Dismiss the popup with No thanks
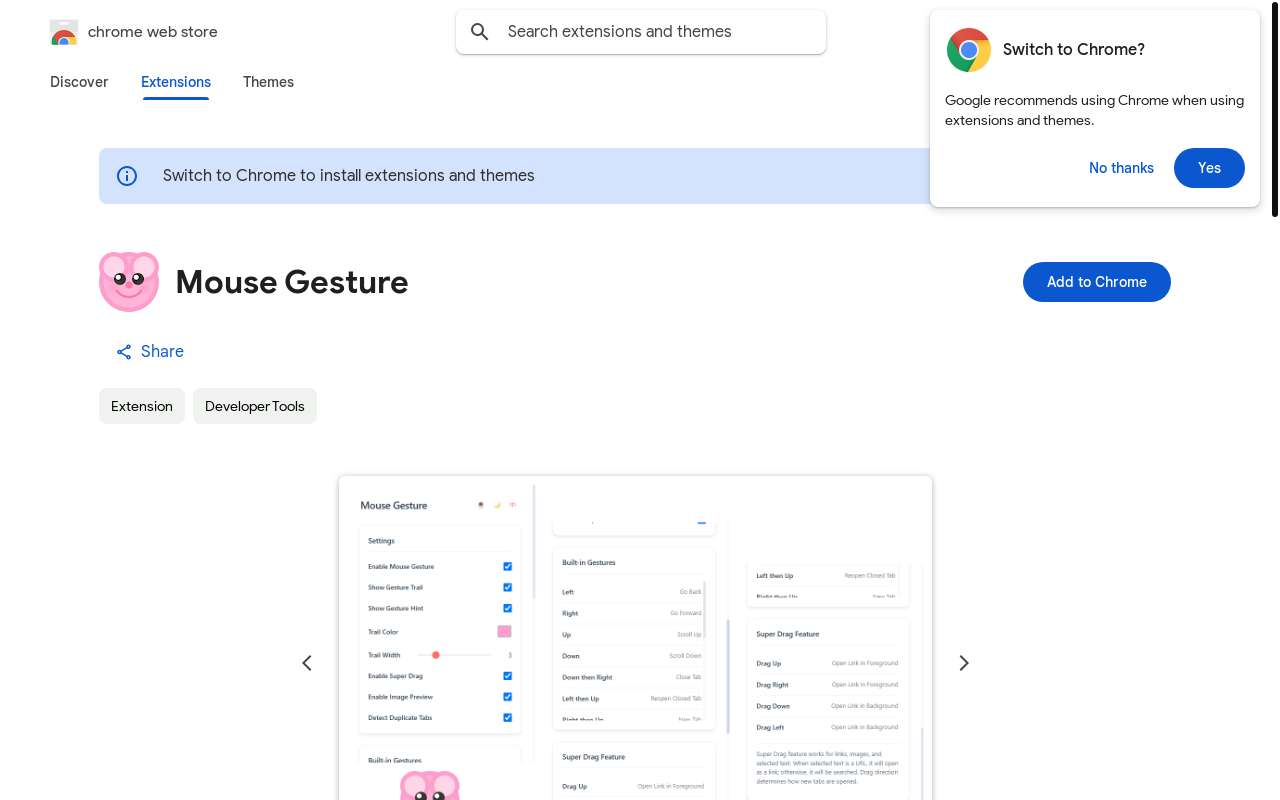Image resolution: width=1280 pixels, height=800 pixels. (1121, 168)
